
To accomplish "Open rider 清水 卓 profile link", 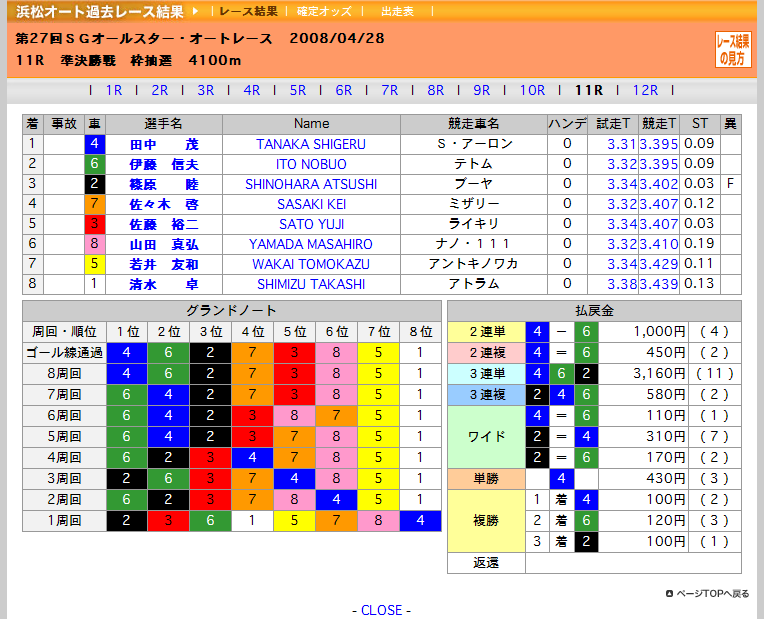I will (164, 285).
